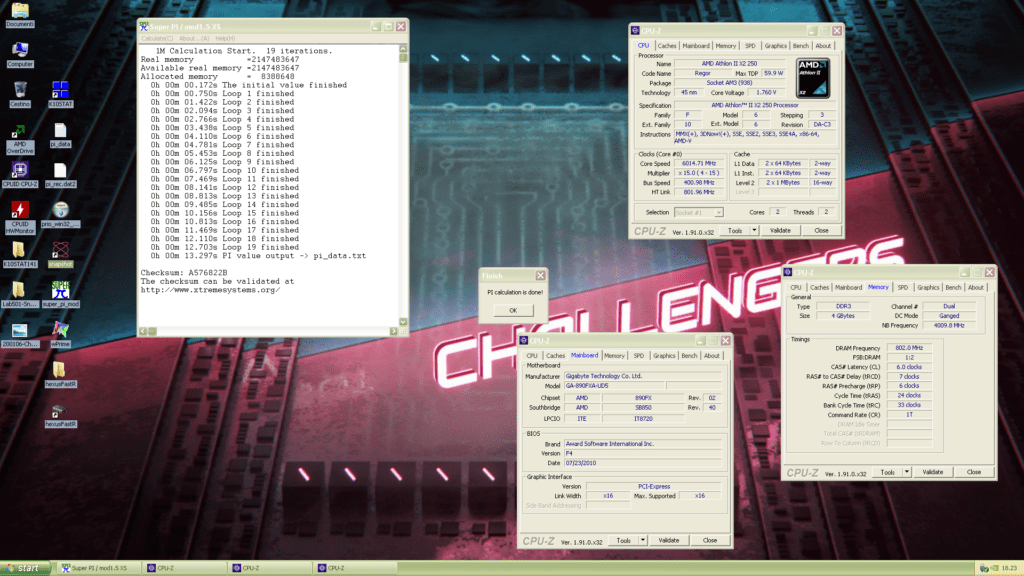Switch to the Super PI taskbar item

coord(98,568)
